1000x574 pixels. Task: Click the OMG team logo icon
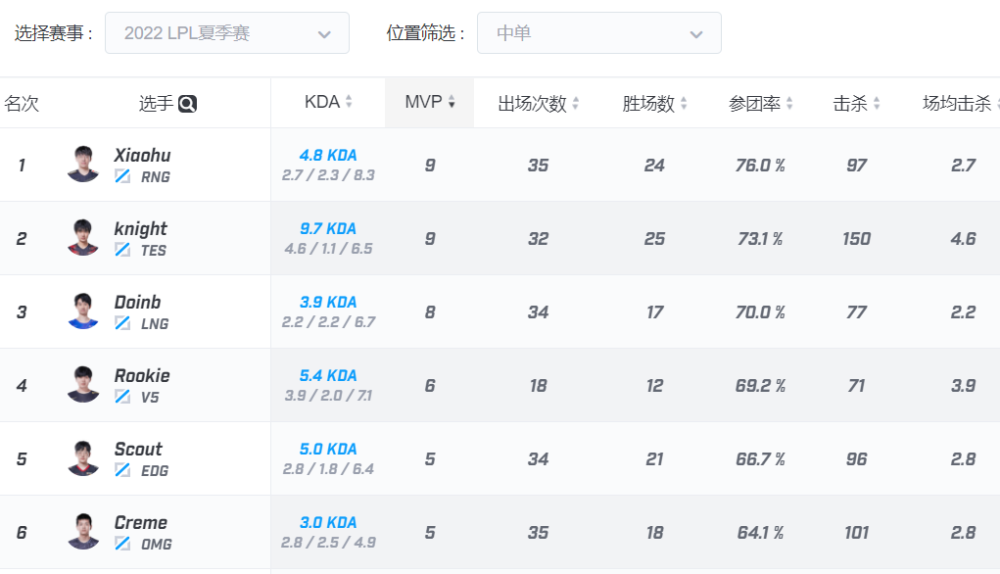(123, 544)
